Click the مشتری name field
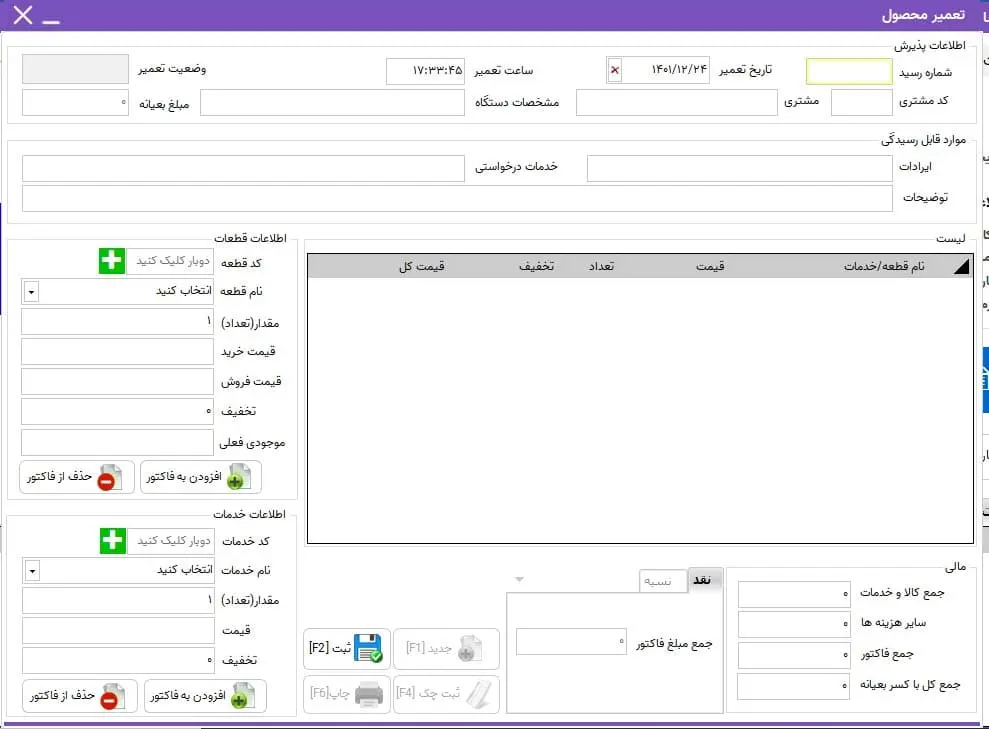The width and height of the screenshot is (989, 729). [676, 102]
